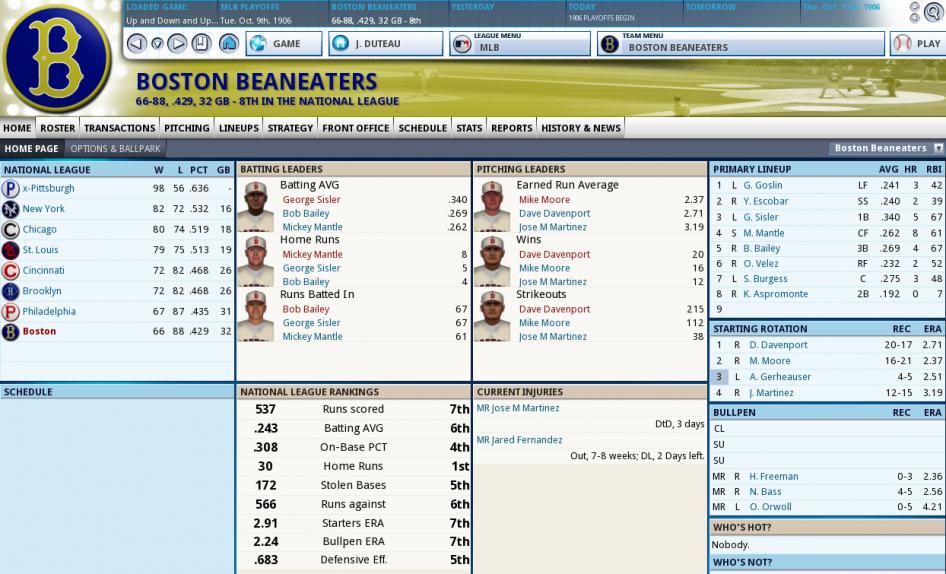
Task: Open the MLB league menu
Action: point(519,43)
